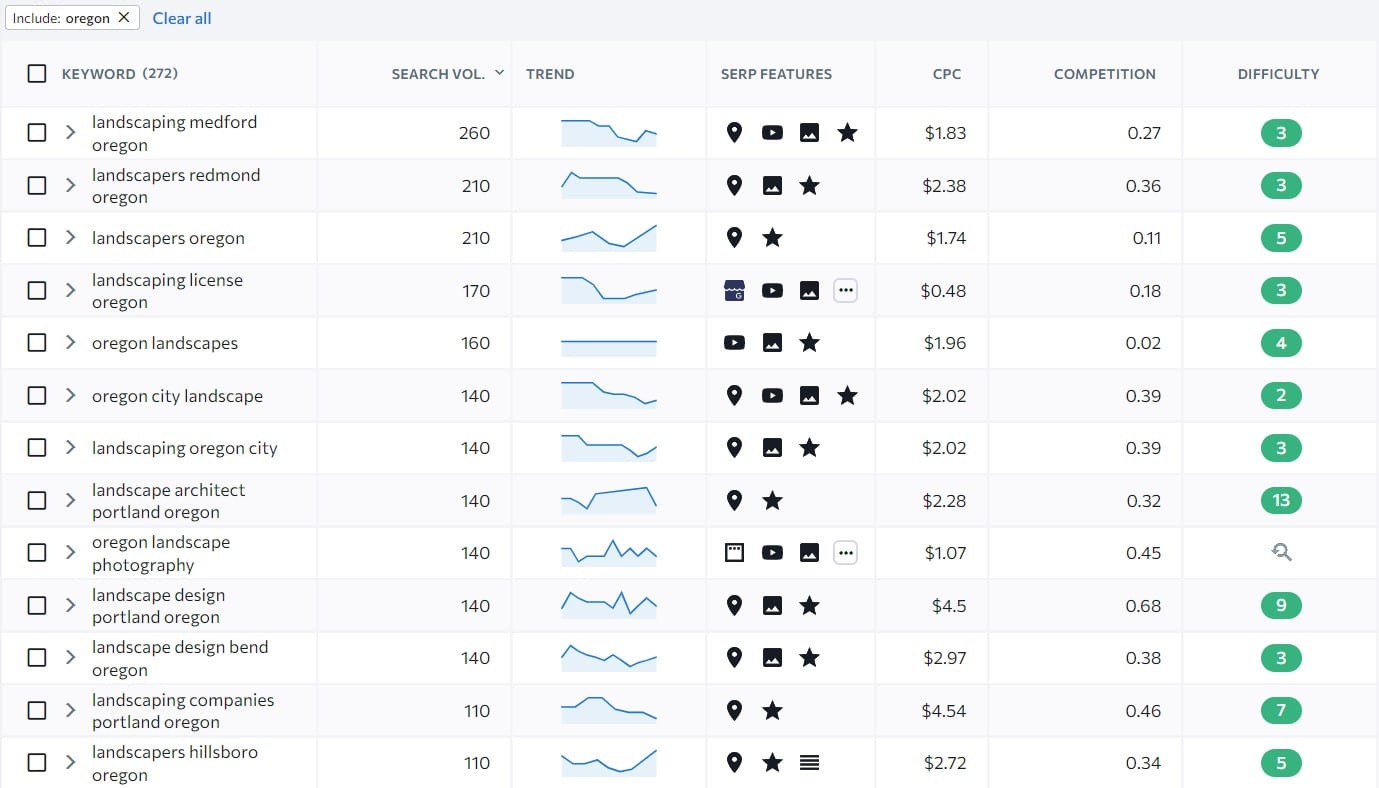Sort by Keyword column header
Image resolution: width=1379 pixels, height=788 pixels.
click(x=120, y=74)
